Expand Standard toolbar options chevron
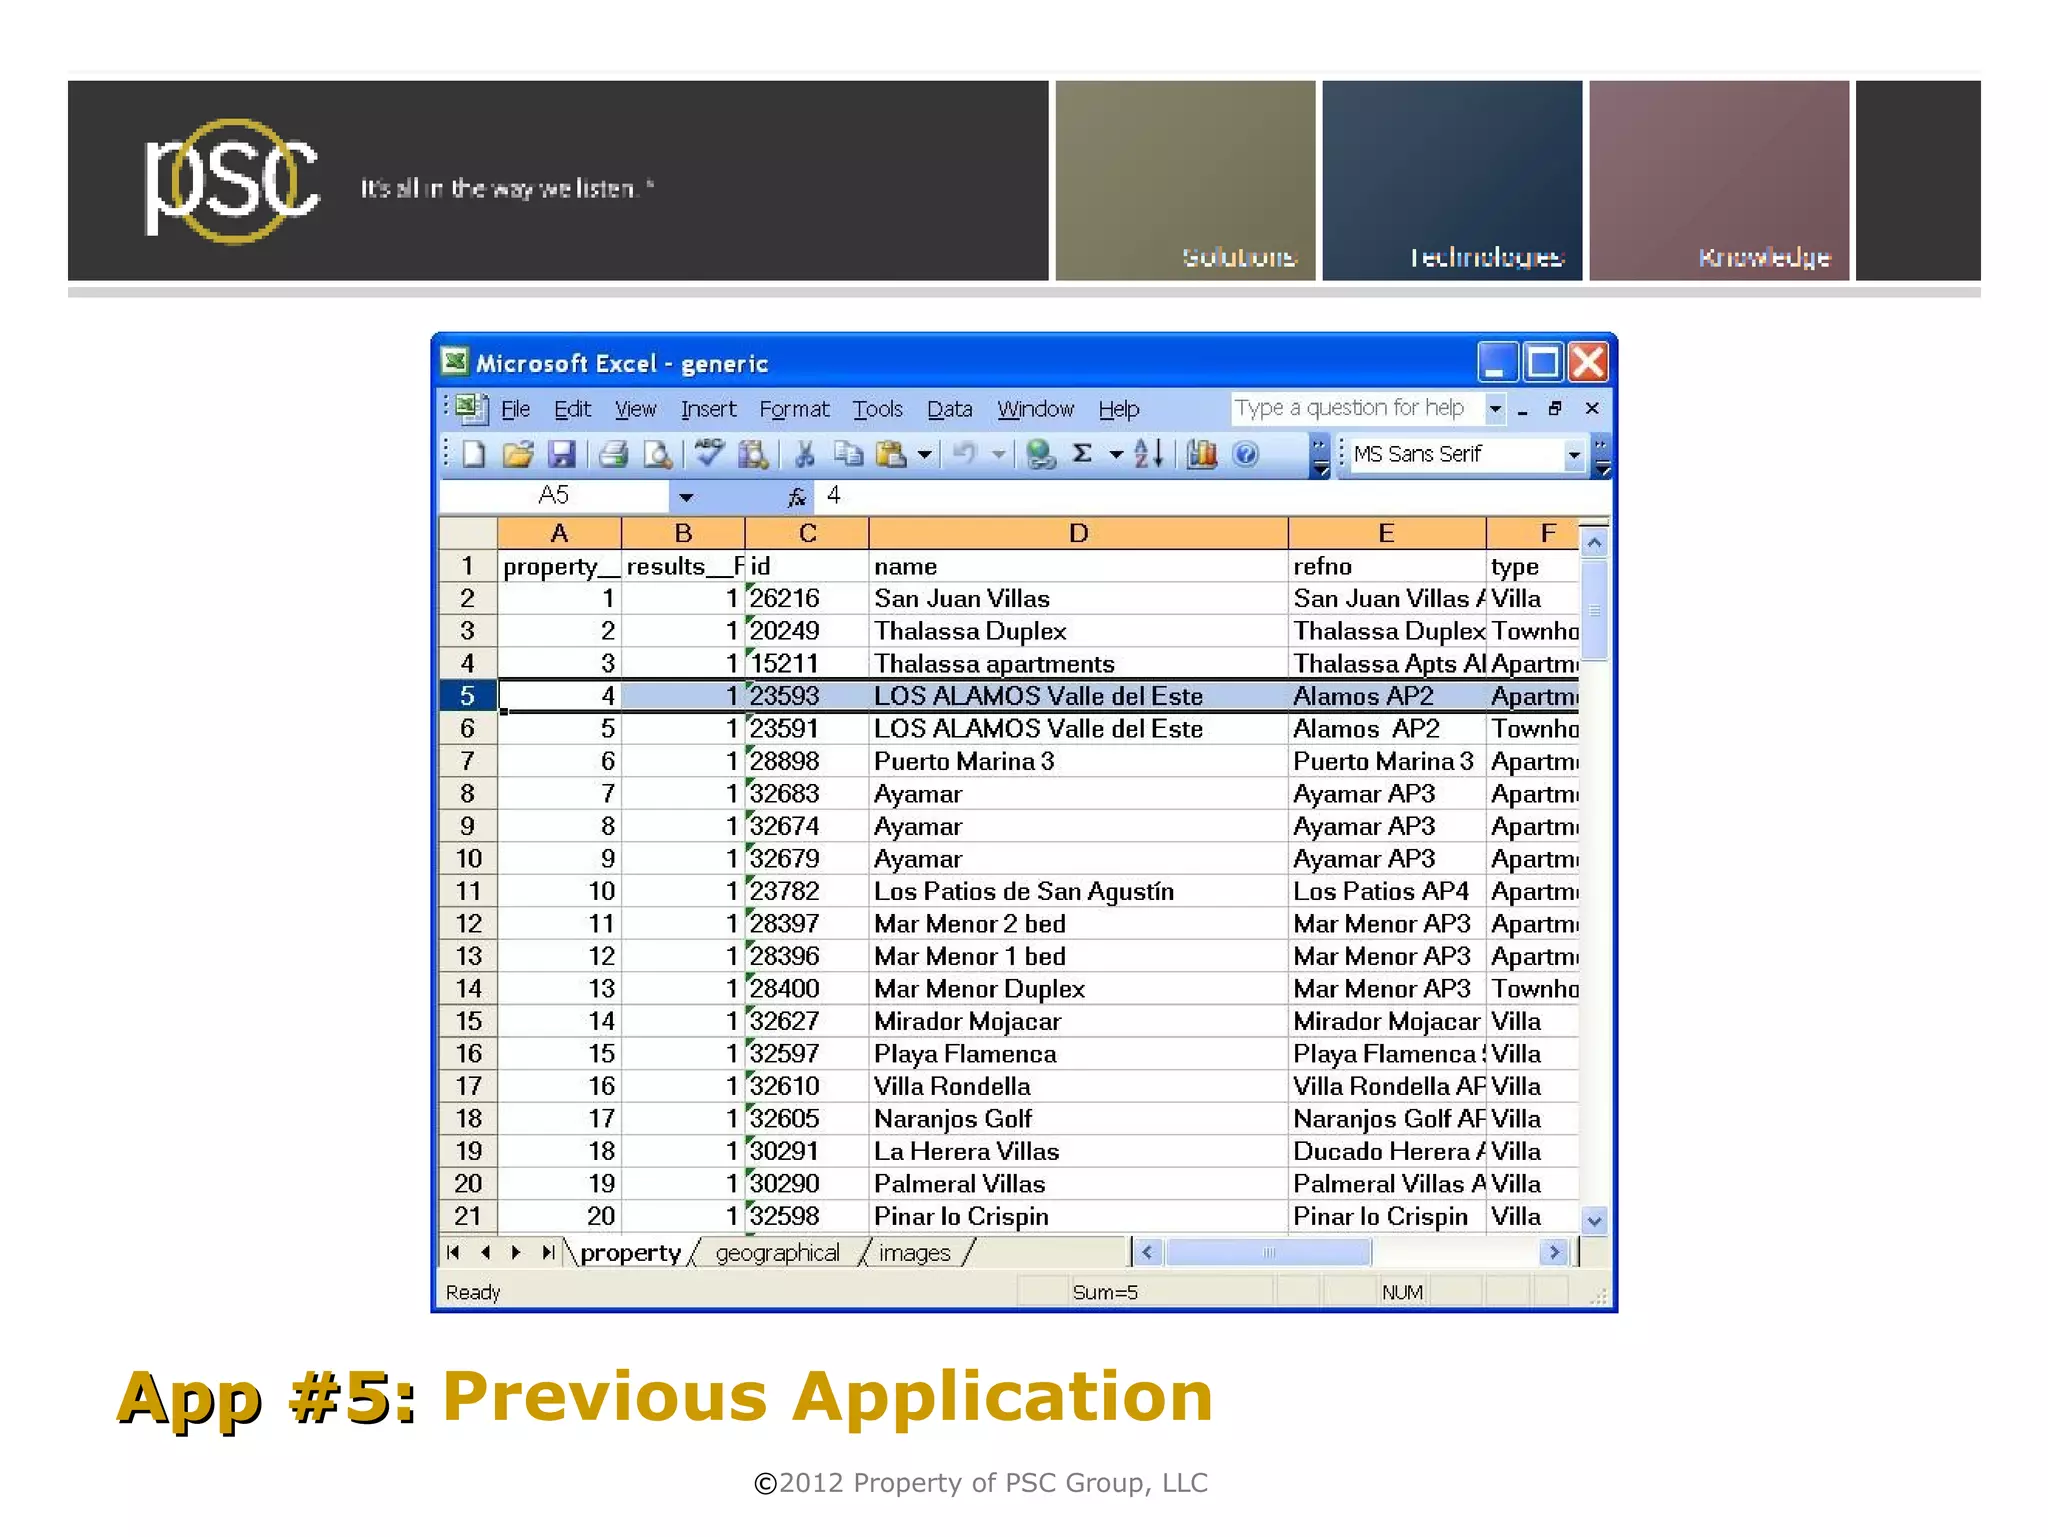This screenshot has width=2048, height=1537. [1320, 456]
